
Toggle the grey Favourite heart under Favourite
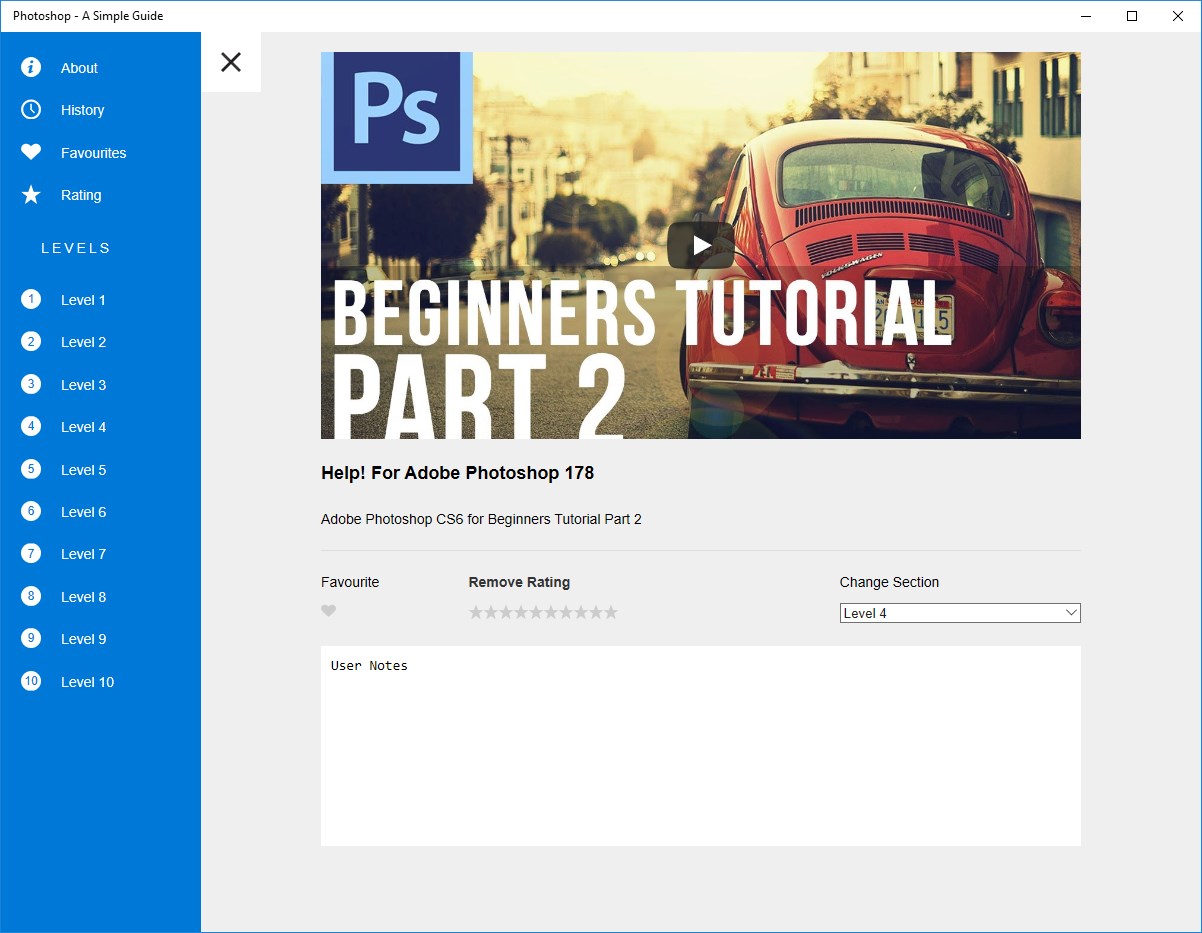point(328,611)
